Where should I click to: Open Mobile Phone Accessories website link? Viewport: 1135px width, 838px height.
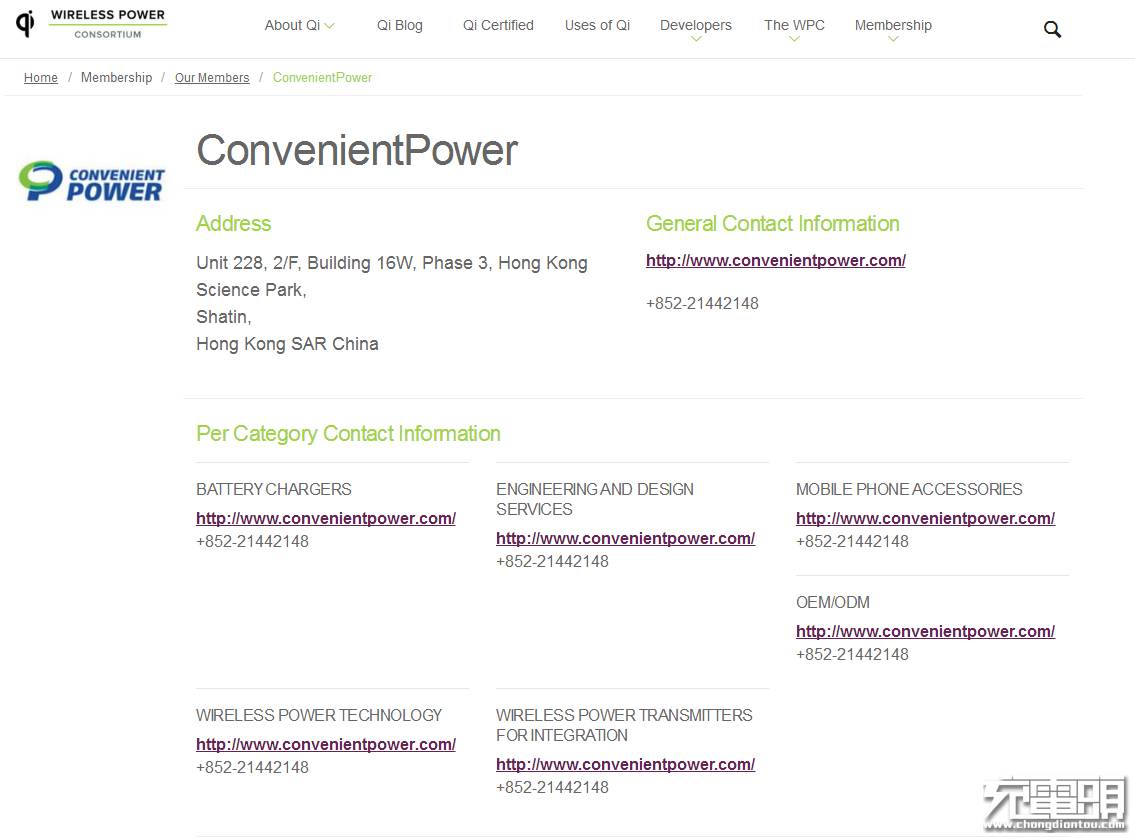(x=925, y=518)
